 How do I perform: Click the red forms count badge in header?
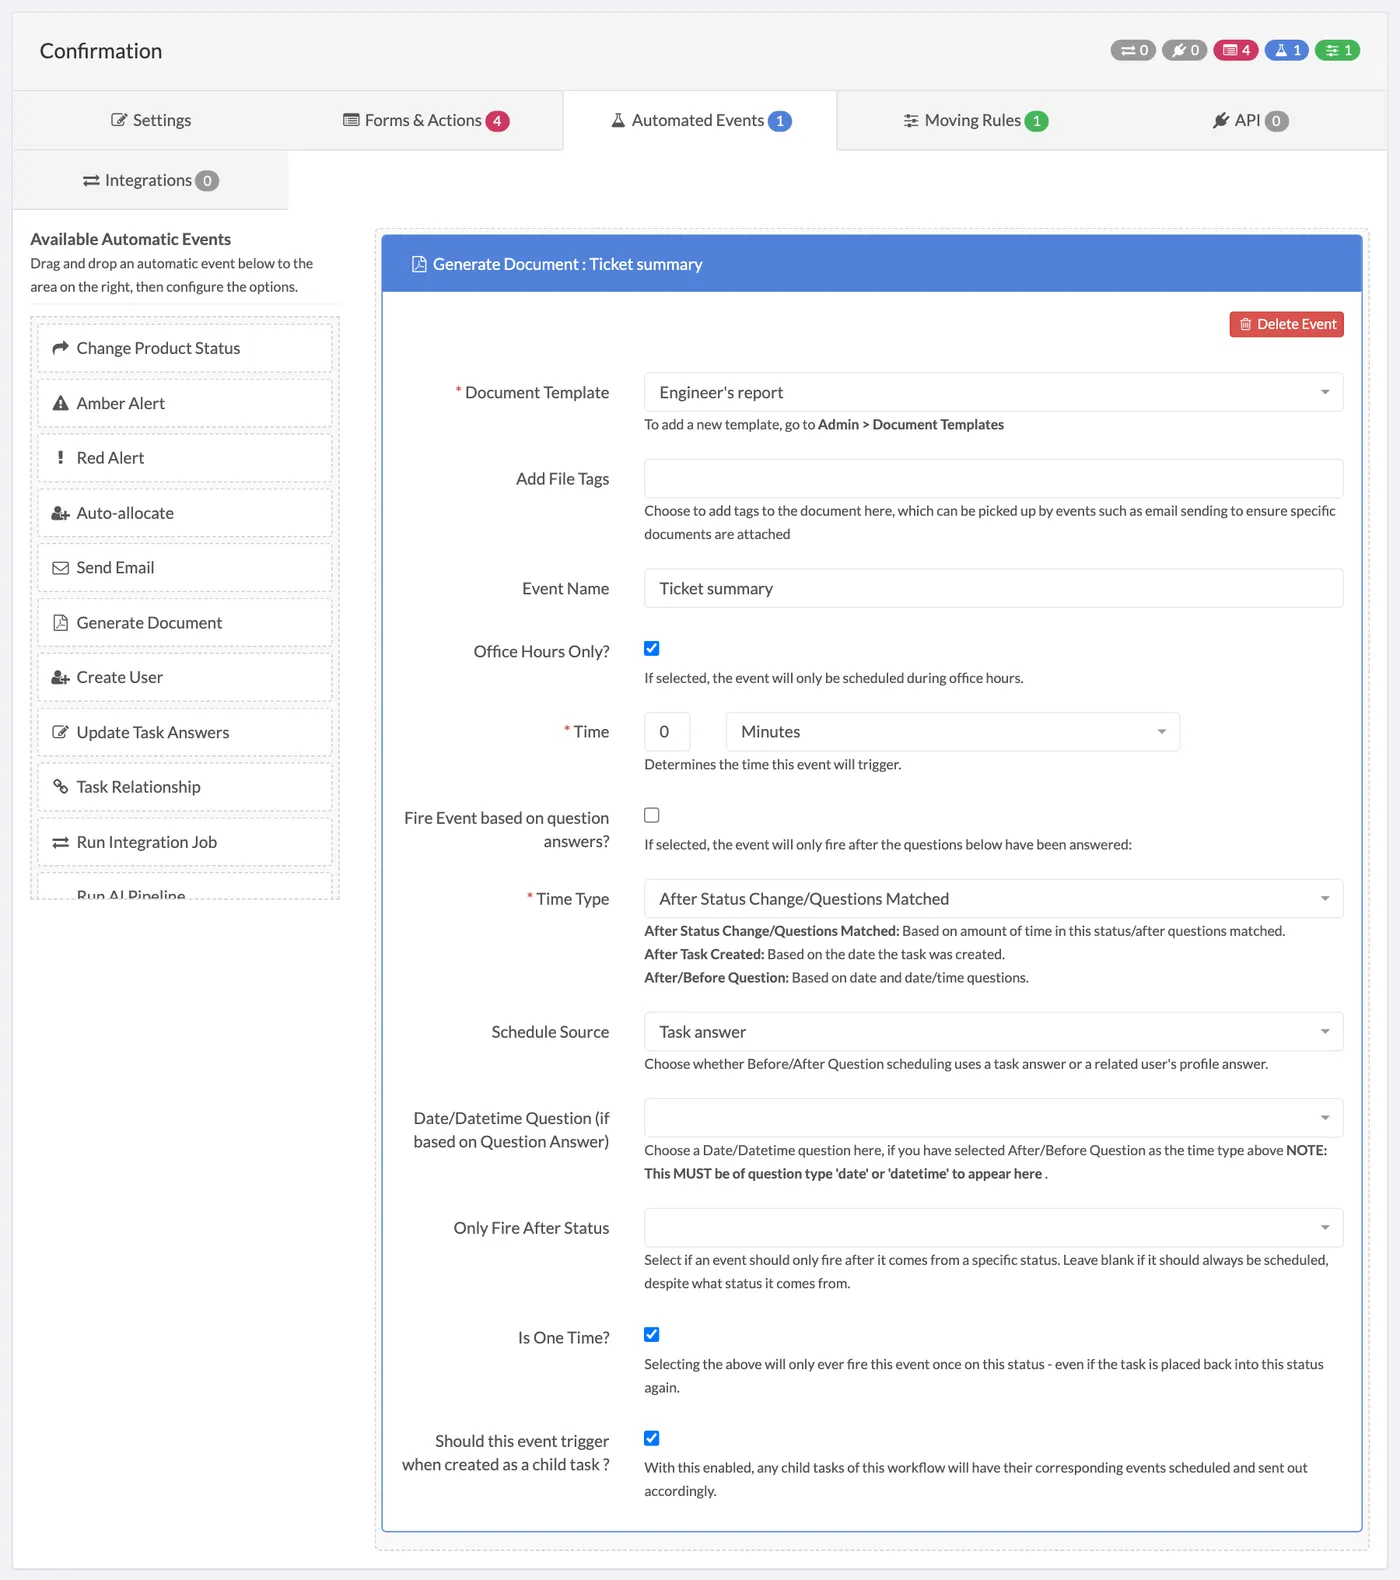pos(1236,50)
